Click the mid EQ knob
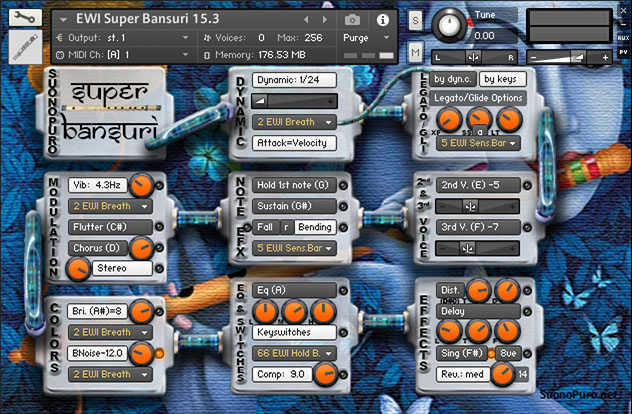Image resolution: width=632 pixels, height=414 pixels. click(294, 312)
